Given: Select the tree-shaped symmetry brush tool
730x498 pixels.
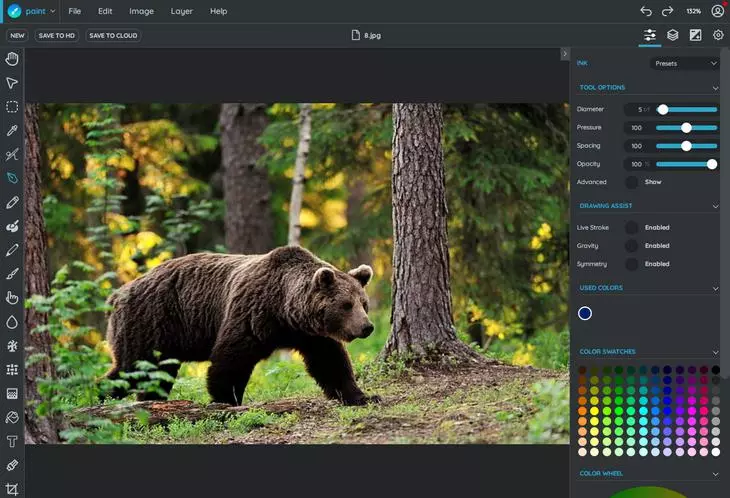Looking at the screenshot, I should pos(12,346).
